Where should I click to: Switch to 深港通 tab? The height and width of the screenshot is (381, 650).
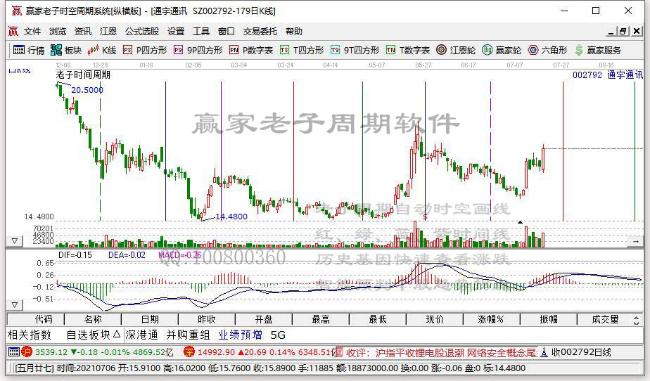tap(142, 335)
